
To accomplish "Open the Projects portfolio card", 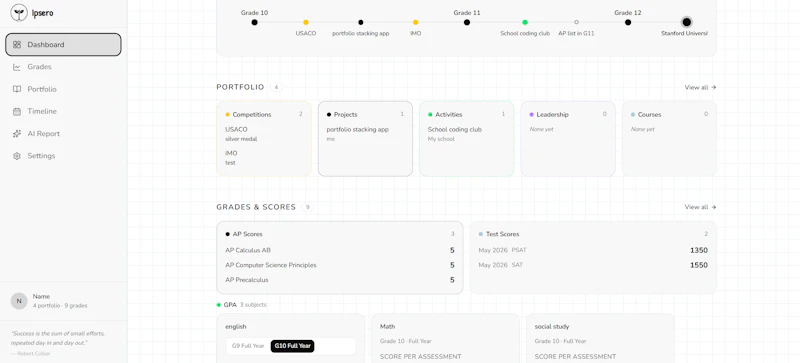I will 365,139.
